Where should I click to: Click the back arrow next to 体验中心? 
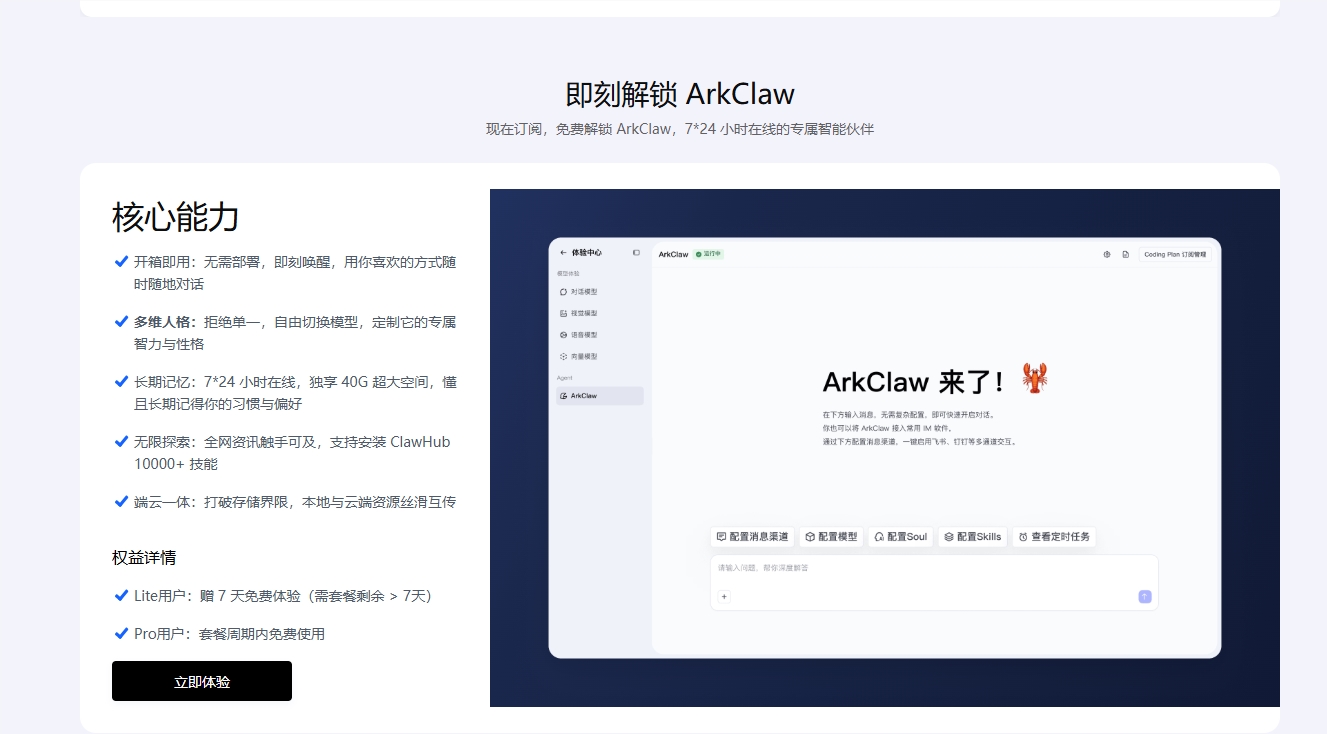(563, 253)
